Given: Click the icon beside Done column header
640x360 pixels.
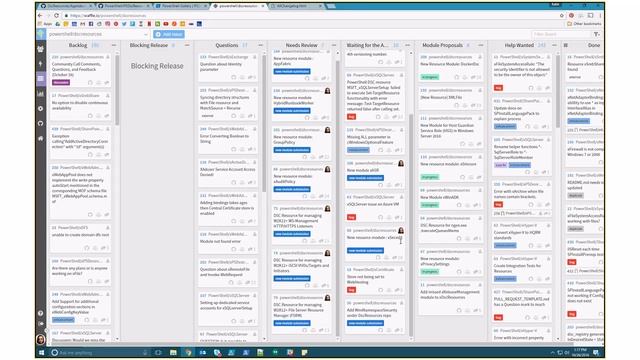Looking at the screenshot, I should click(566, 45).
